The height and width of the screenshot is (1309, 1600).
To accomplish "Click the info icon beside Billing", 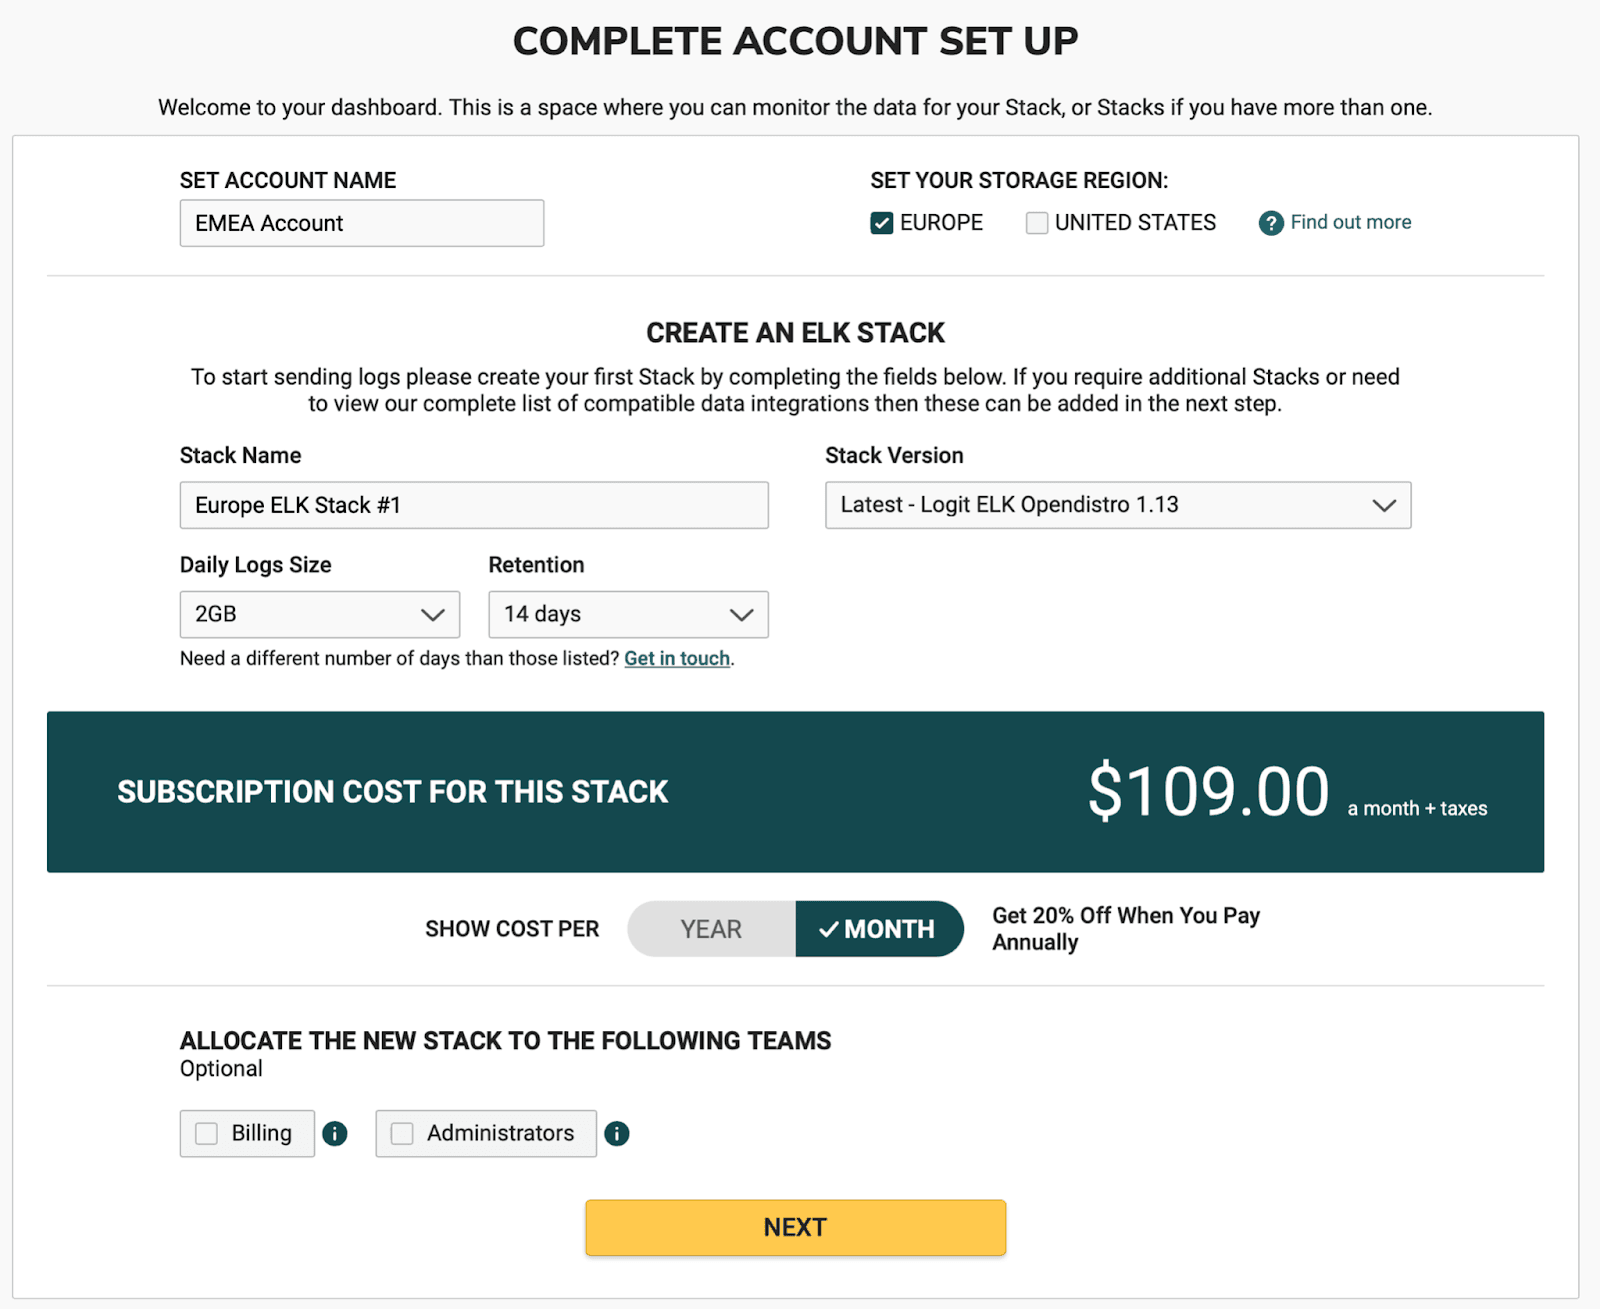I will [x=335, y=1133].
